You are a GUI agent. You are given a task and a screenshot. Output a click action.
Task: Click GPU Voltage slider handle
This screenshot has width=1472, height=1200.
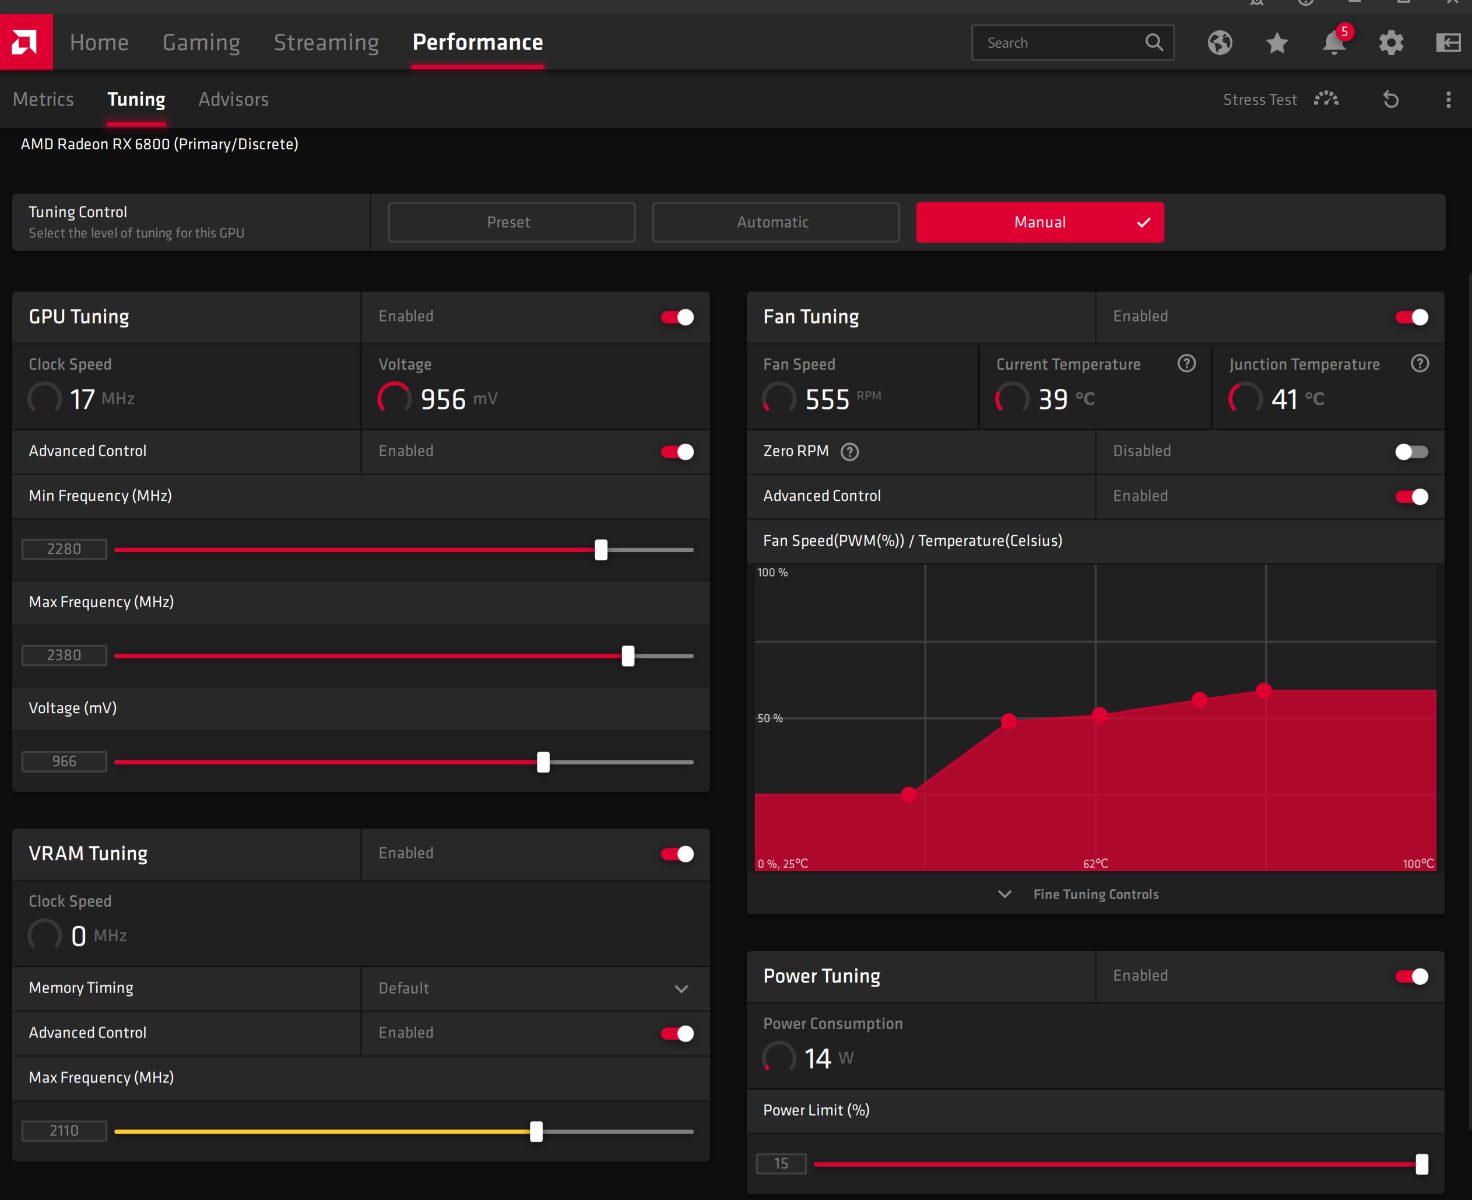pyautogui.click(x=543, y=762)
